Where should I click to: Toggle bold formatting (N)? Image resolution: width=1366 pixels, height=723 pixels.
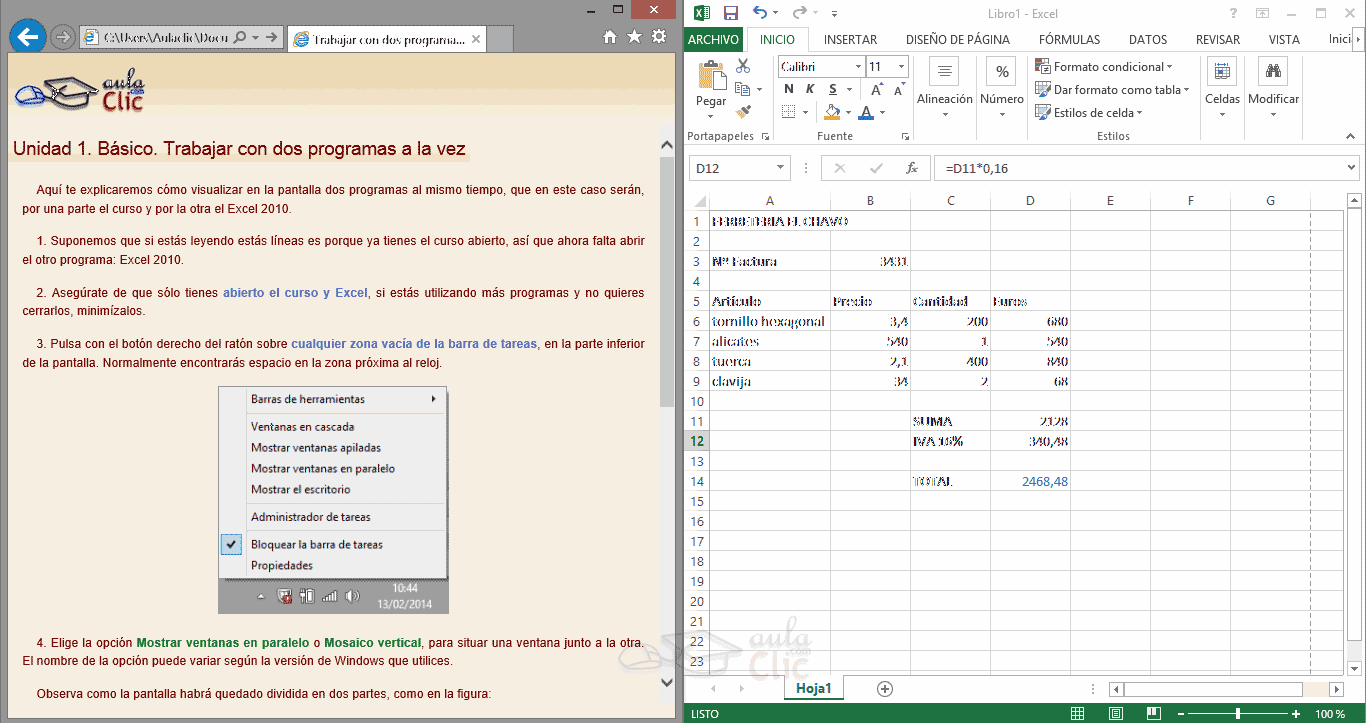coord(789,89)
